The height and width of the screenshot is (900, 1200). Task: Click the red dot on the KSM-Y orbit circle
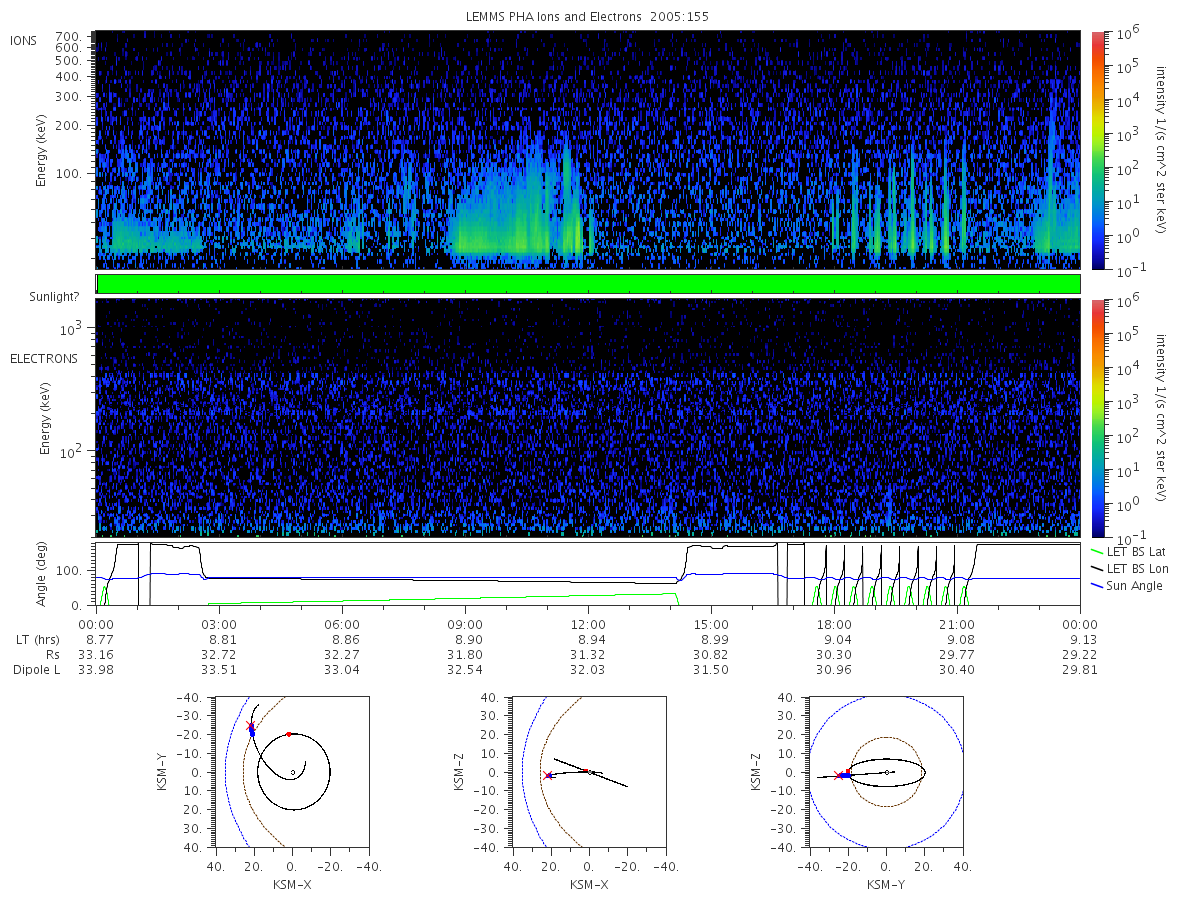[x=289, y=734]
